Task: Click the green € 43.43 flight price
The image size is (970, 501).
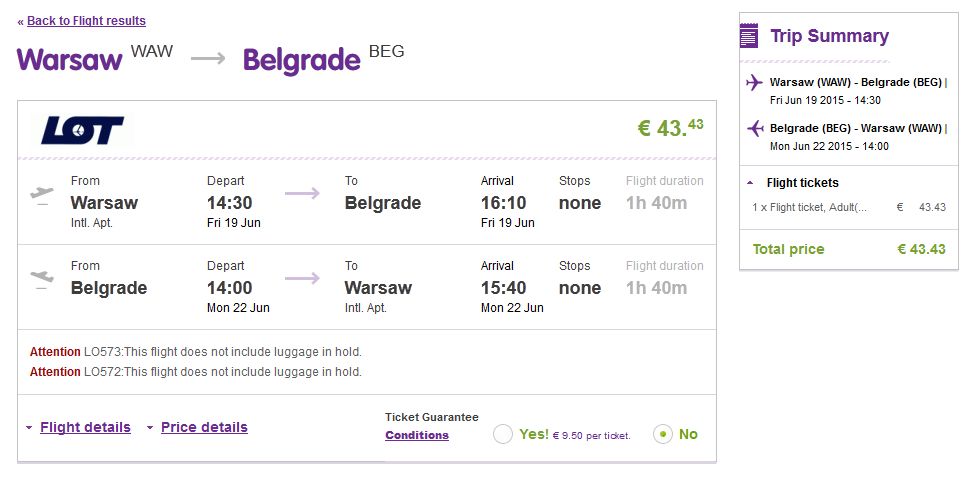Action: pyautogui.click(x=671, y=127)
